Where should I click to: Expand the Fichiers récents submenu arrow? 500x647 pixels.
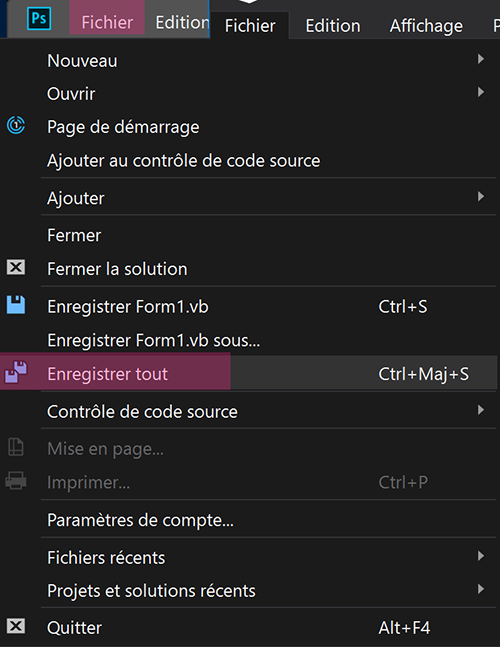pyautogui.click(x=481, y=556)
